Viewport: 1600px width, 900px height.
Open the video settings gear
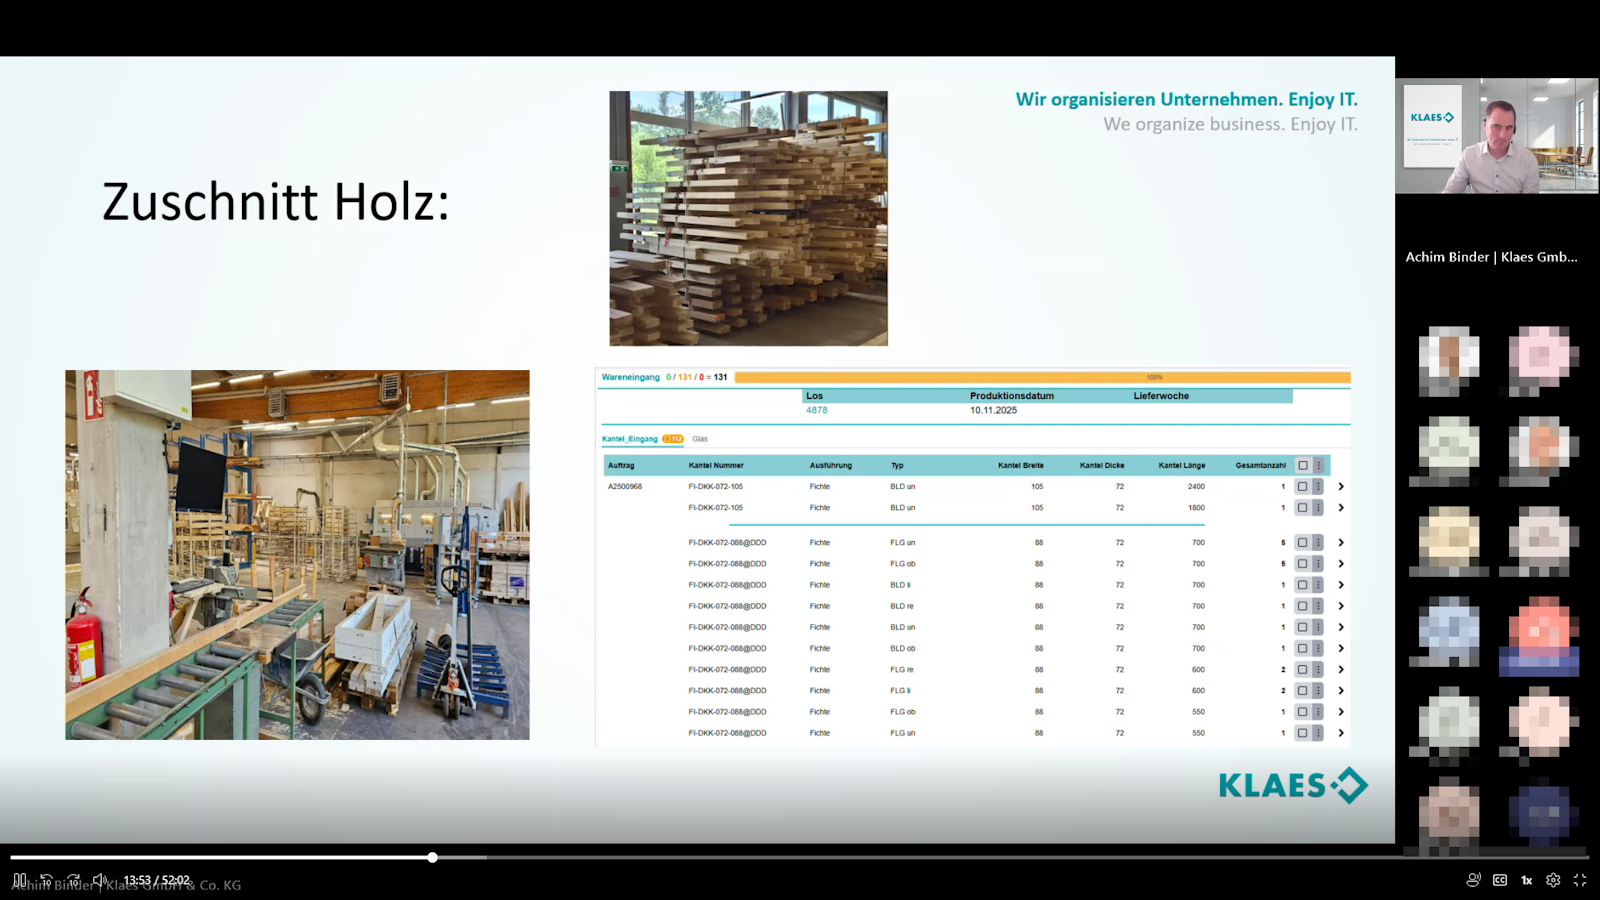tap(1553, 880)
